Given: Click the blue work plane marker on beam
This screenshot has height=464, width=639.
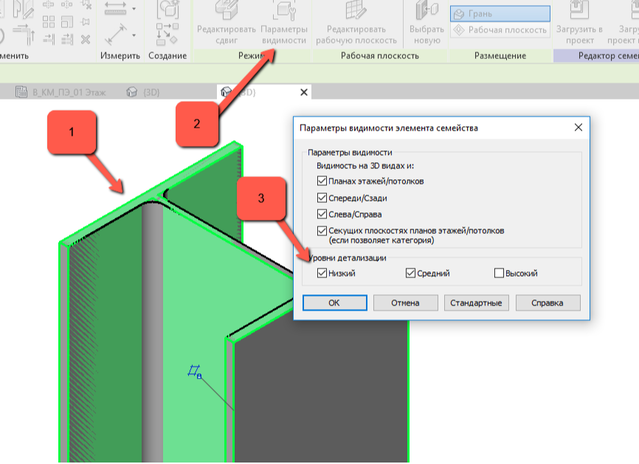Looking at the screenshot, I should tap(195, 372).
